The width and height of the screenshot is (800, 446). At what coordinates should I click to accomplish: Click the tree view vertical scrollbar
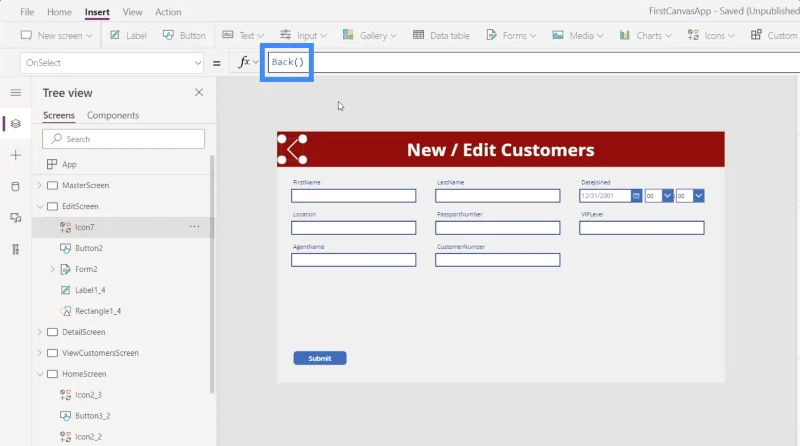pos(212,274)
